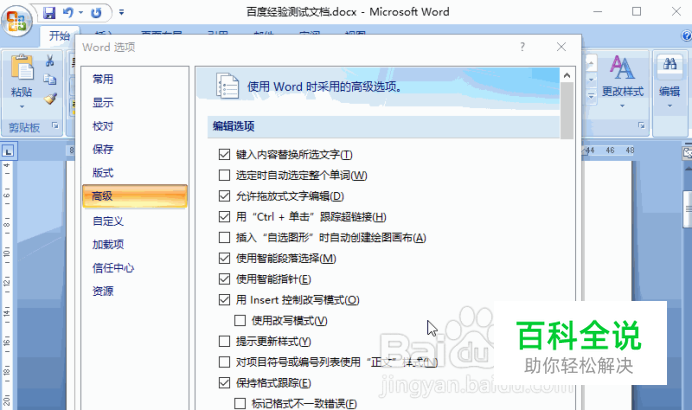Screen dimensions: 692x410
Task: Expand the Paste dropdown arrow
Action: tap(22, 106)
